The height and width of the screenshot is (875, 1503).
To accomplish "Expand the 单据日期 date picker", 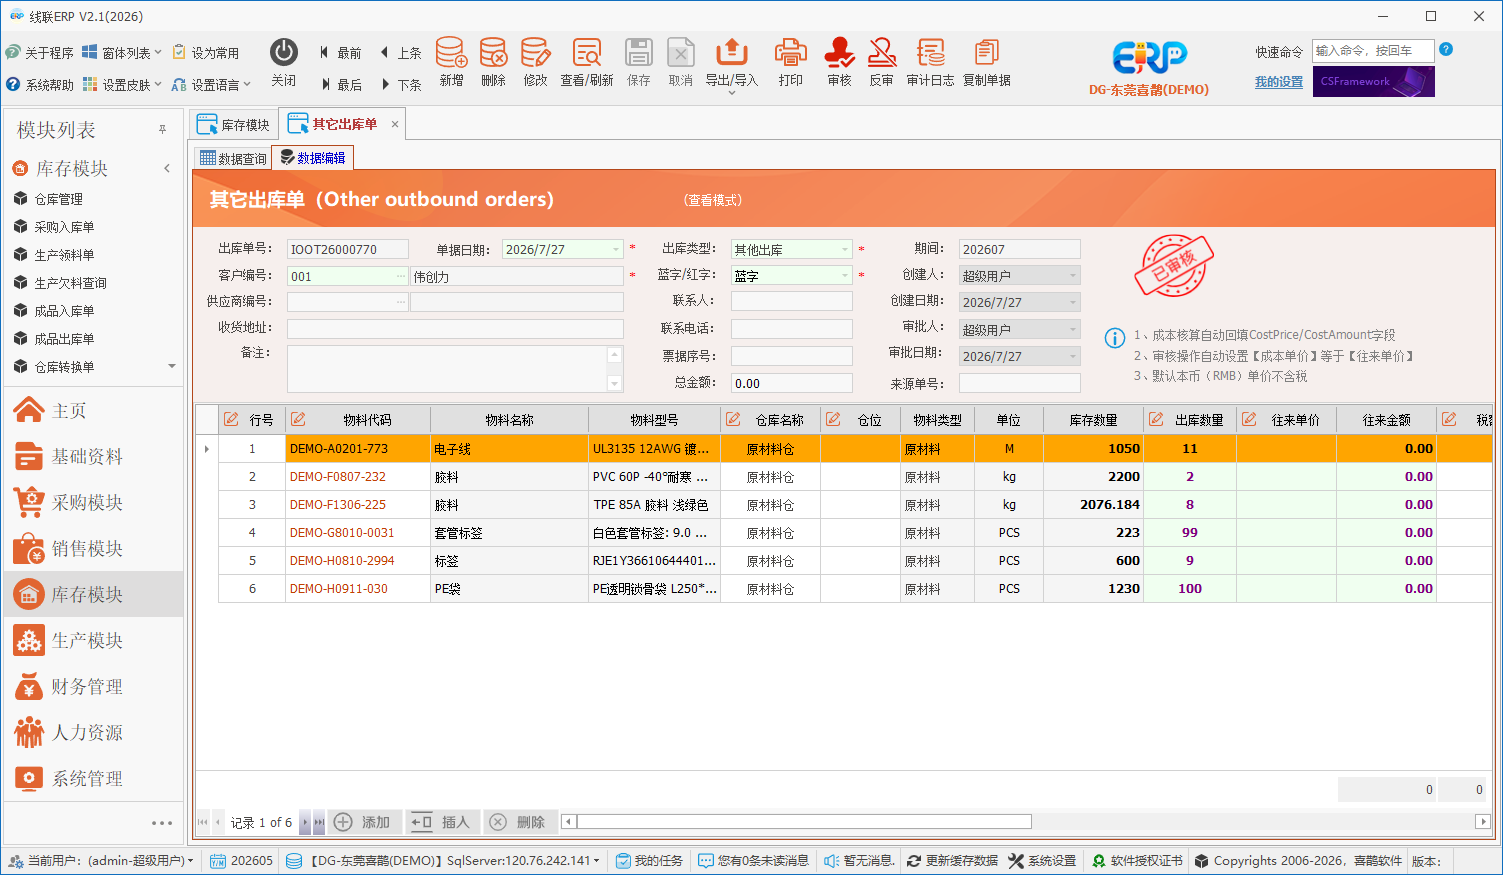I will pyautogui.click(x=616, y=249).
